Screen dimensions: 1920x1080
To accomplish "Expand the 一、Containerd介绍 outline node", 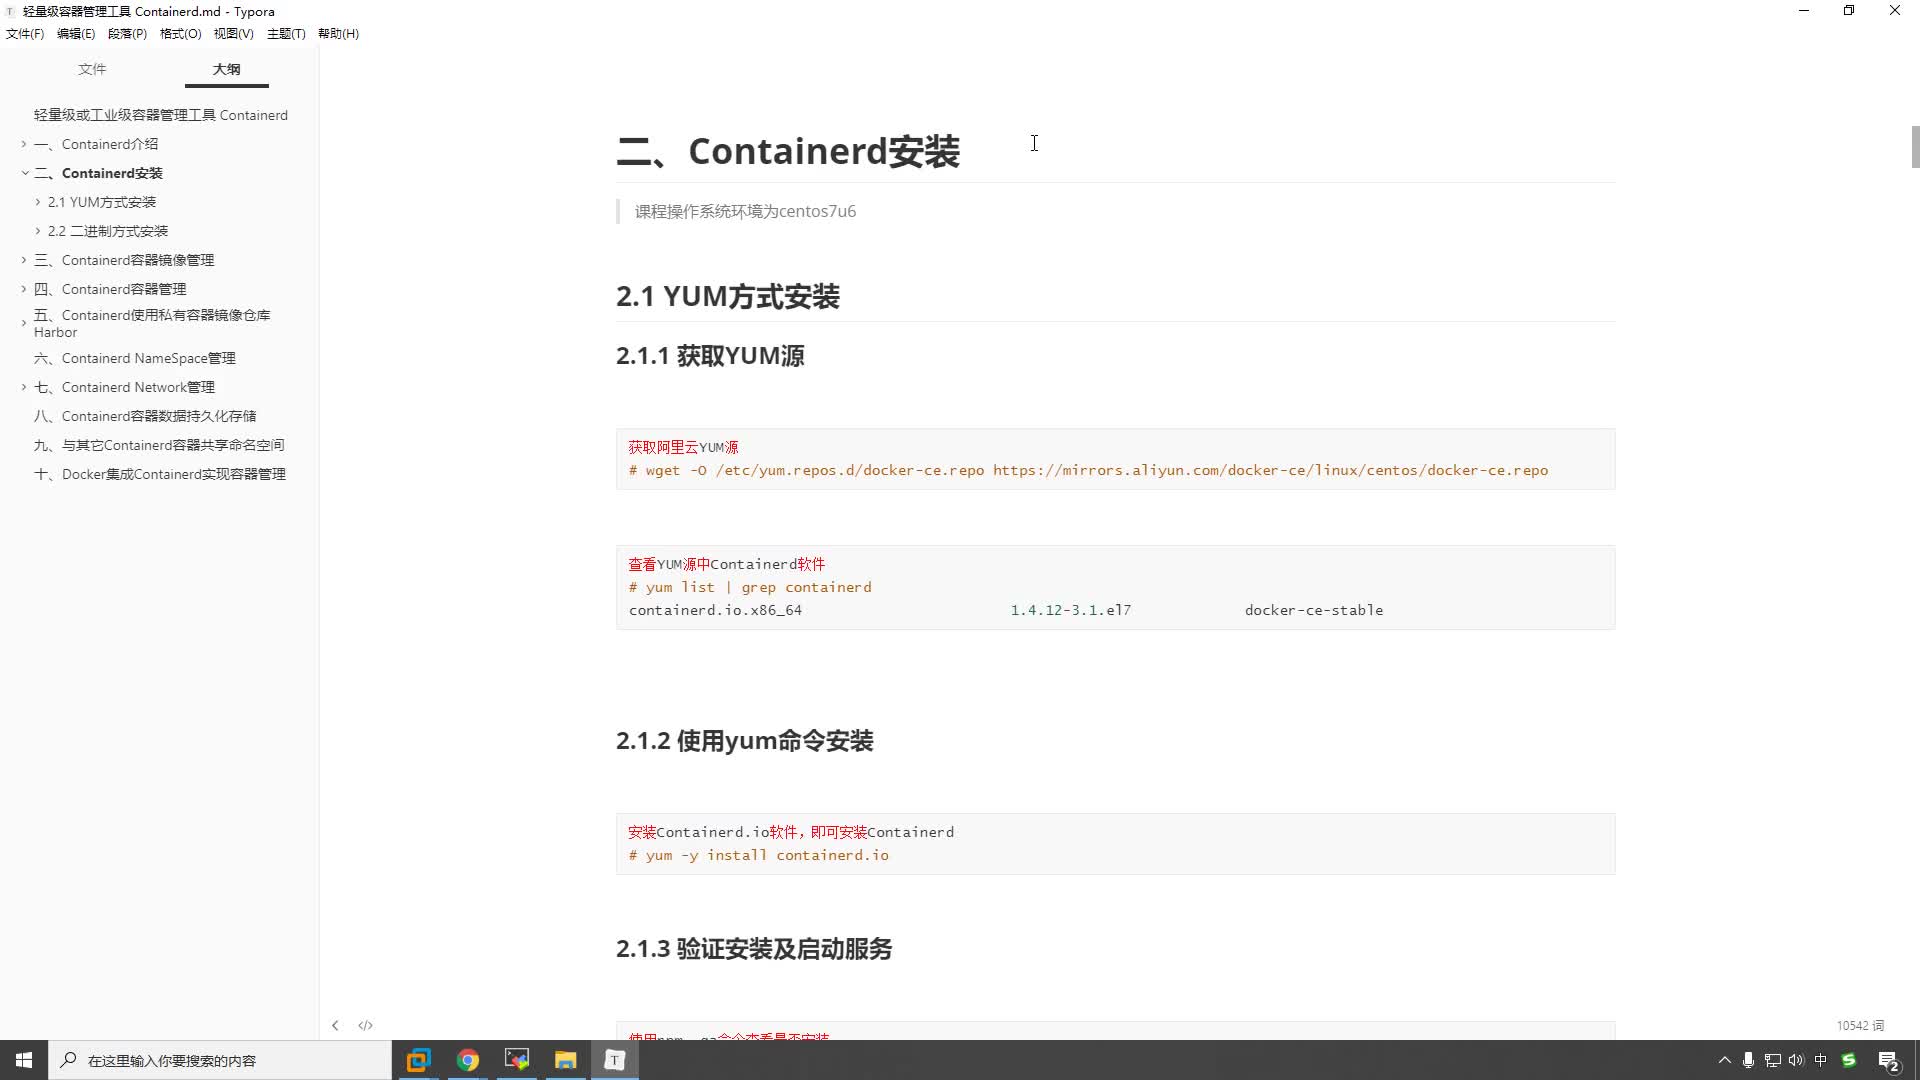I will pos(24,144).
